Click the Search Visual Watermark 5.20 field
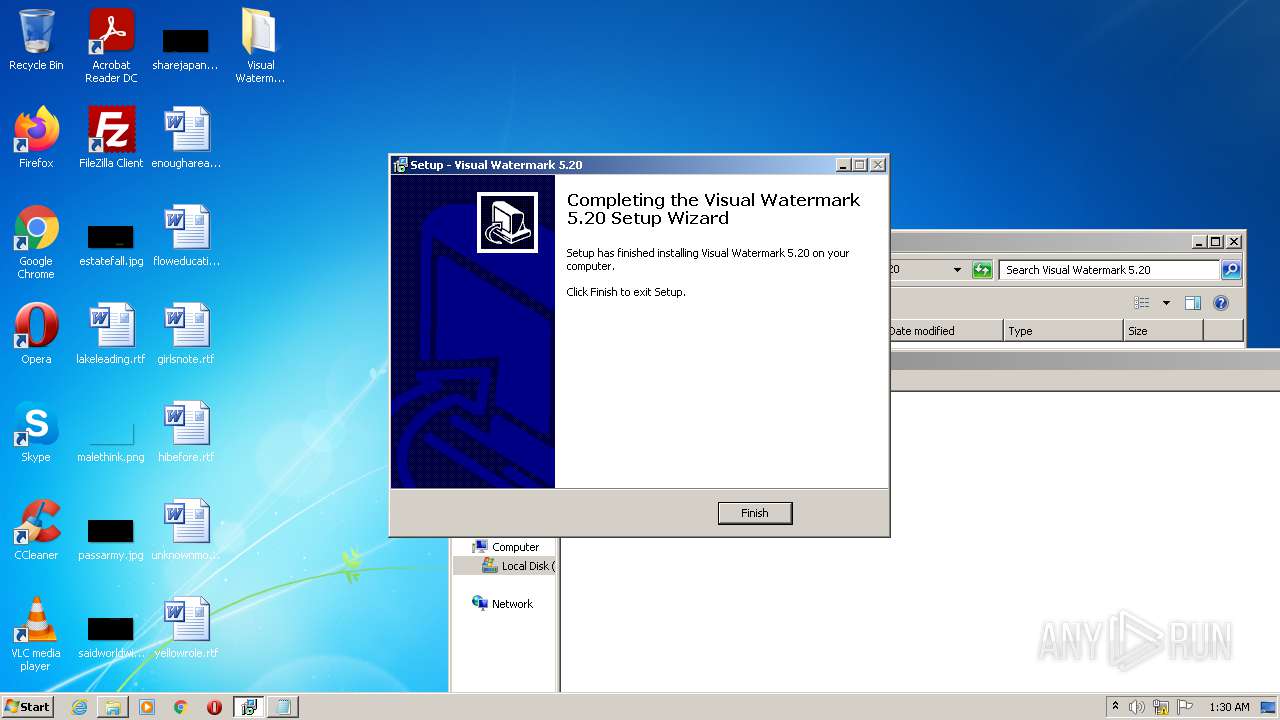1280x720 pixels. (x=1108, y=270)
